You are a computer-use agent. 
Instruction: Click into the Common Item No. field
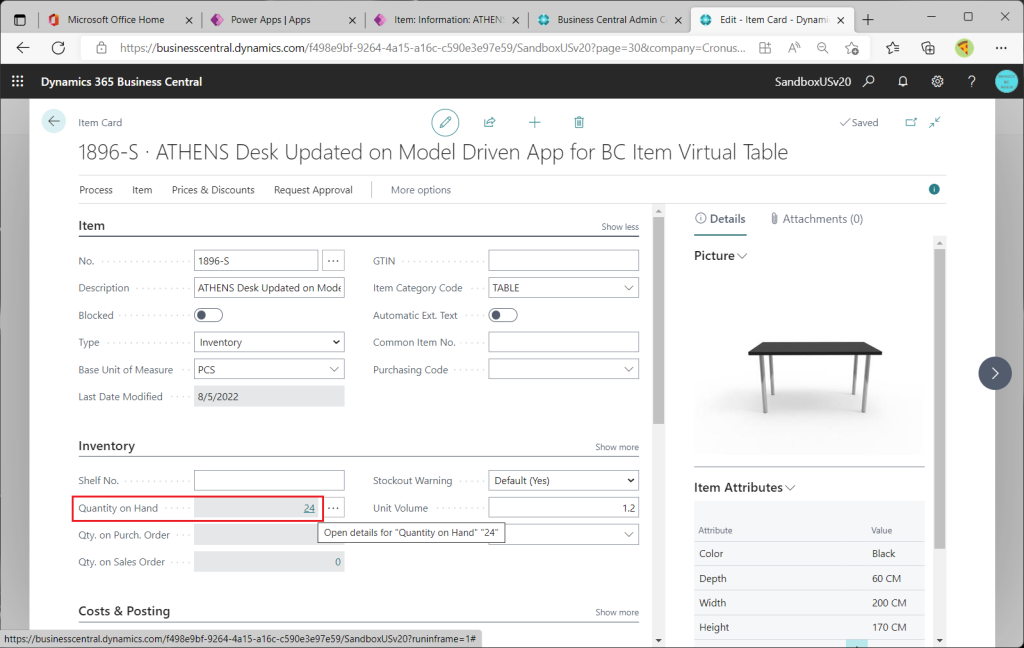coord(564,342)
